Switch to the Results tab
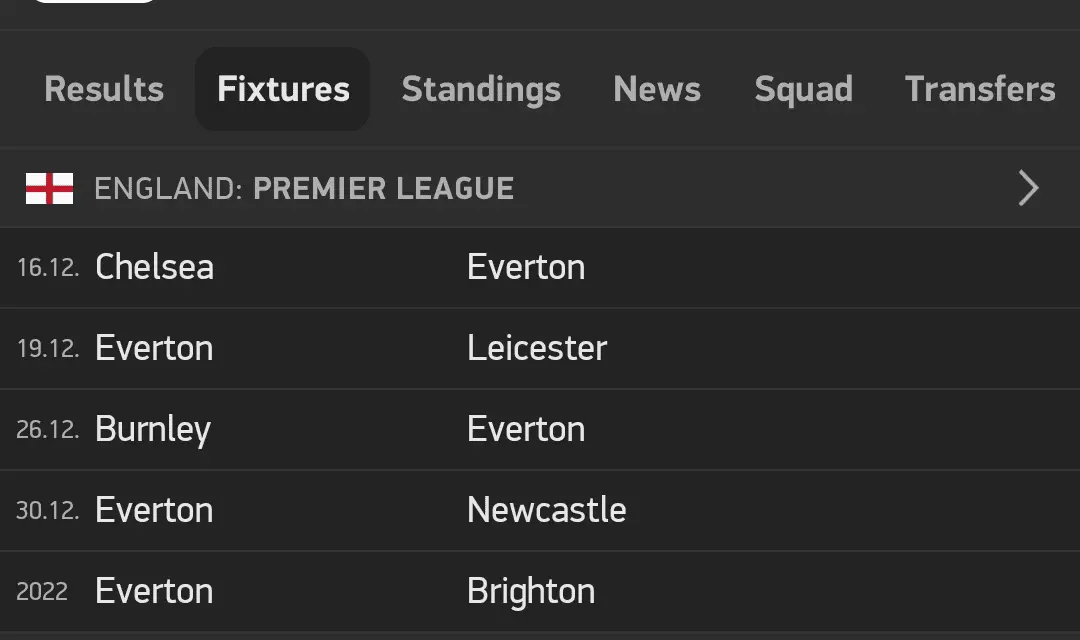 click(104, 89)
